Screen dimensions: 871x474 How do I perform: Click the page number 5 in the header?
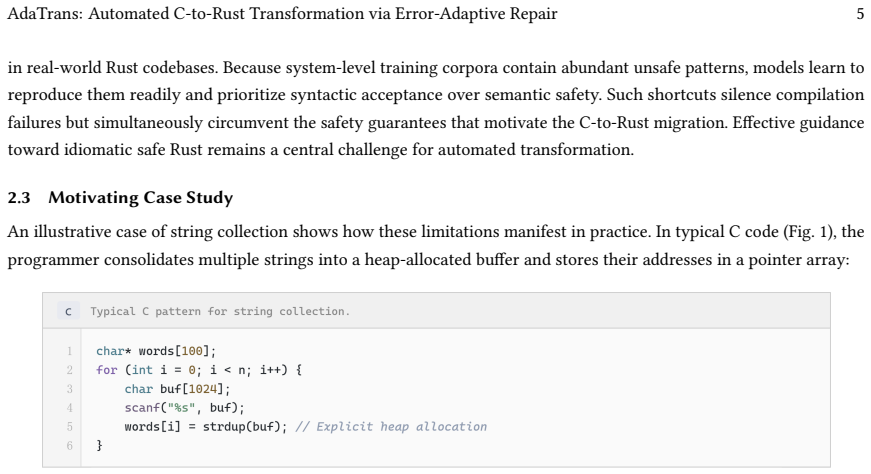pos(860,14)
